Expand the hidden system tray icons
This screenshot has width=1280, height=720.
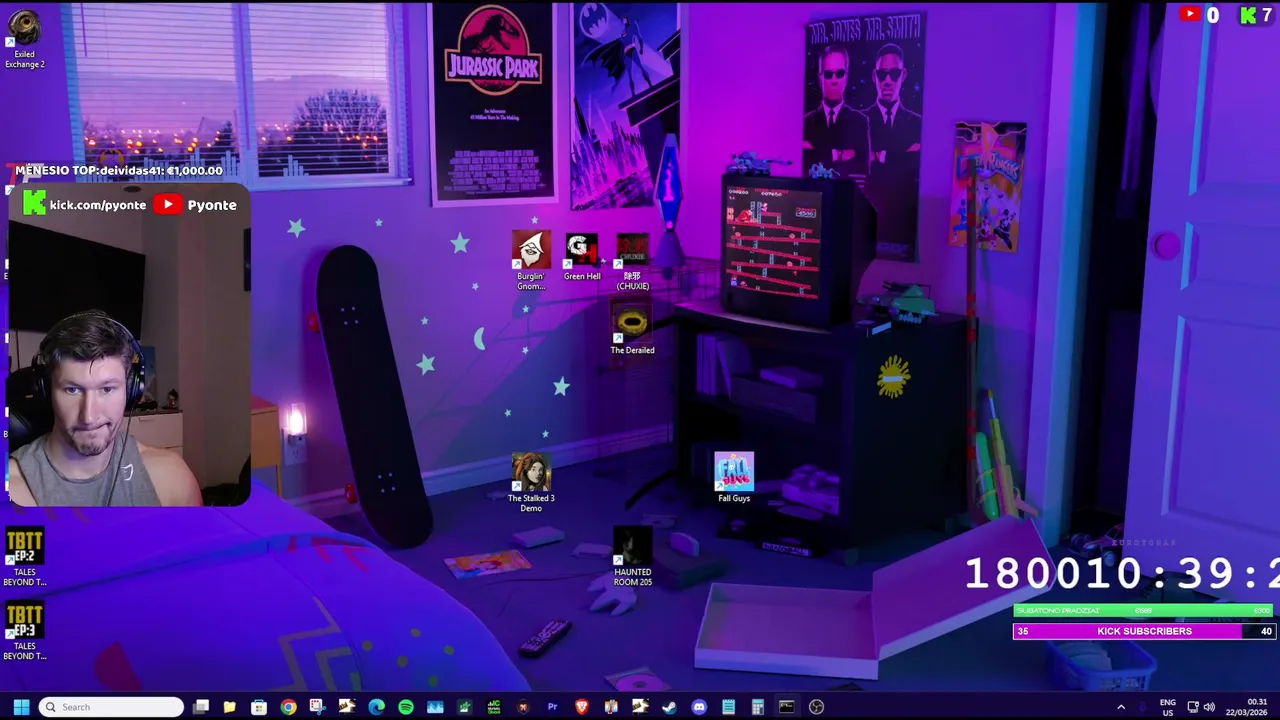point(1121,707)
